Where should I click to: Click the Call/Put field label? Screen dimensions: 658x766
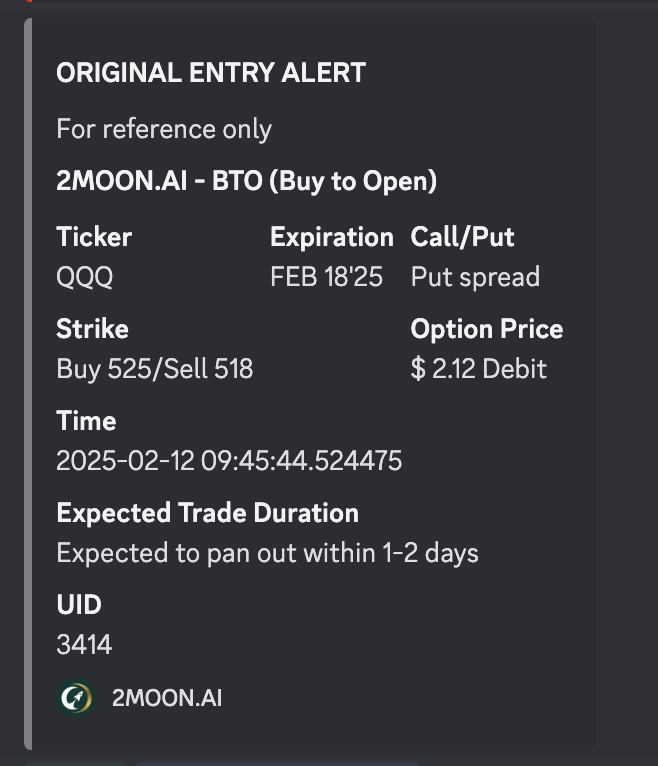tap(462, 237)
